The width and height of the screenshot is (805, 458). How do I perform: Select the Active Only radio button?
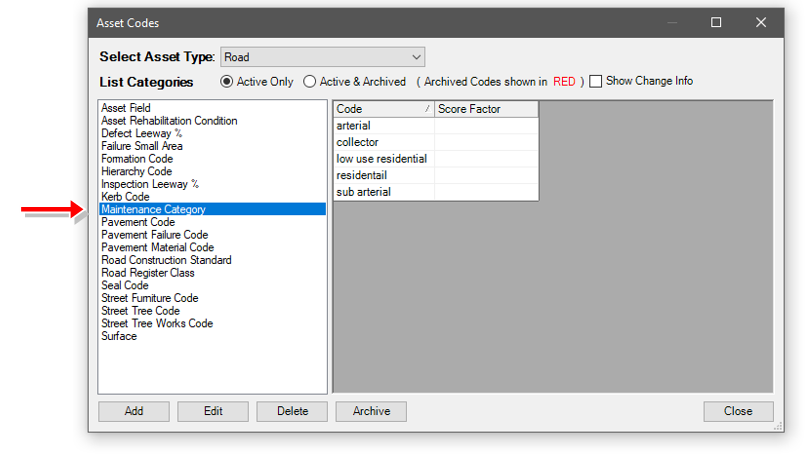[226, 82]
